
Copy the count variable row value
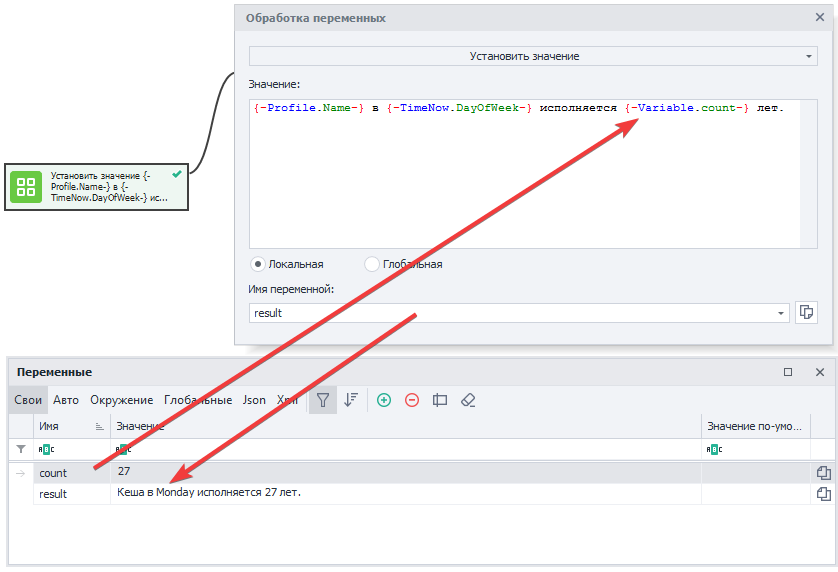[823, 473]
